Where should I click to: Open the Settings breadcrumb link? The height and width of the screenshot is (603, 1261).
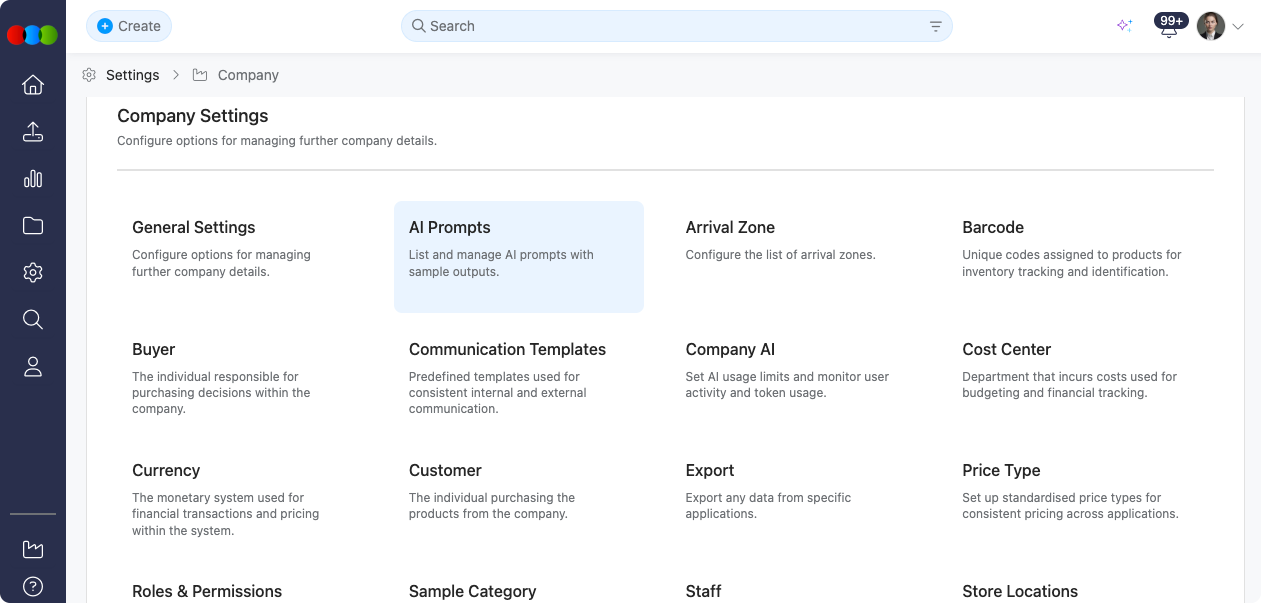pos(132,75)
